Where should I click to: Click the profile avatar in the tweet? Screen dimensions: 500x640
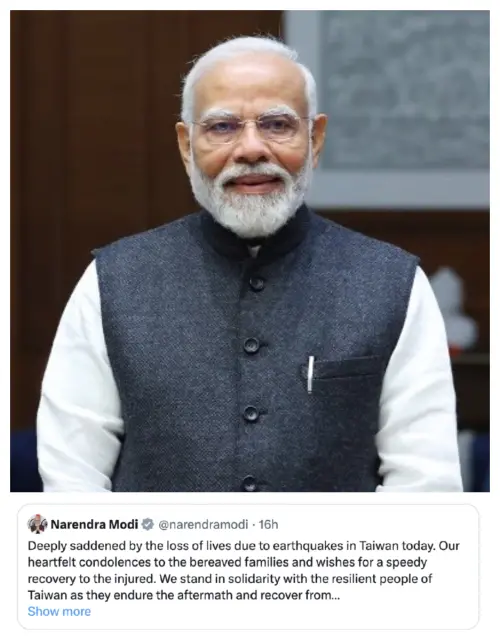tap(37, 524)
